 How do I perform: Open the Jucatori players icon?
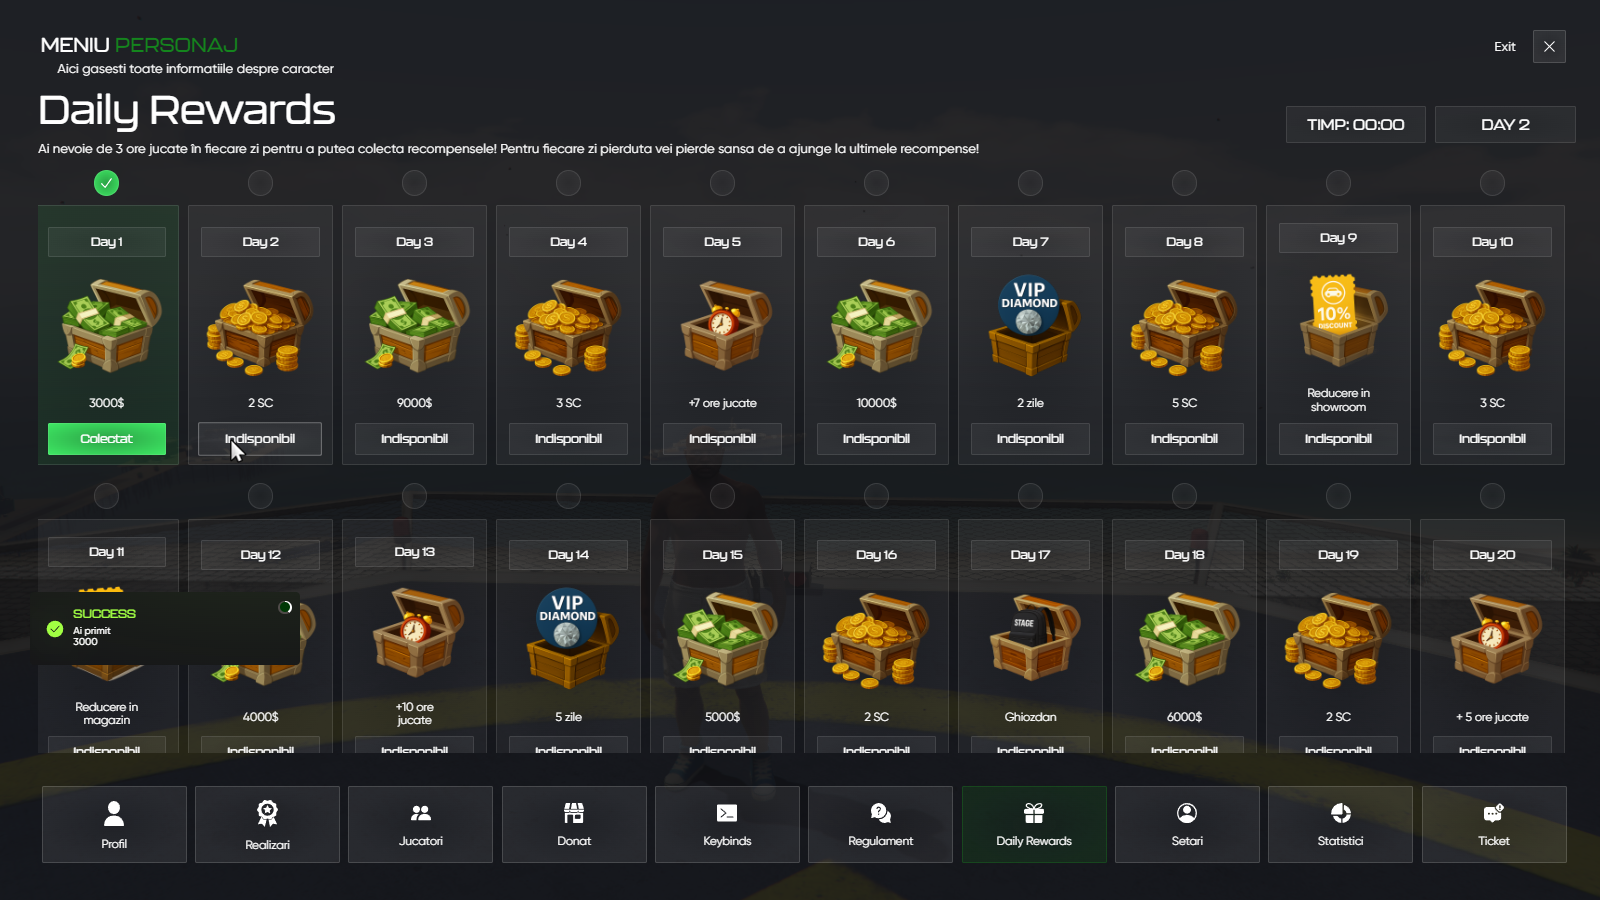pyautogui.click(x=421, y=813)
